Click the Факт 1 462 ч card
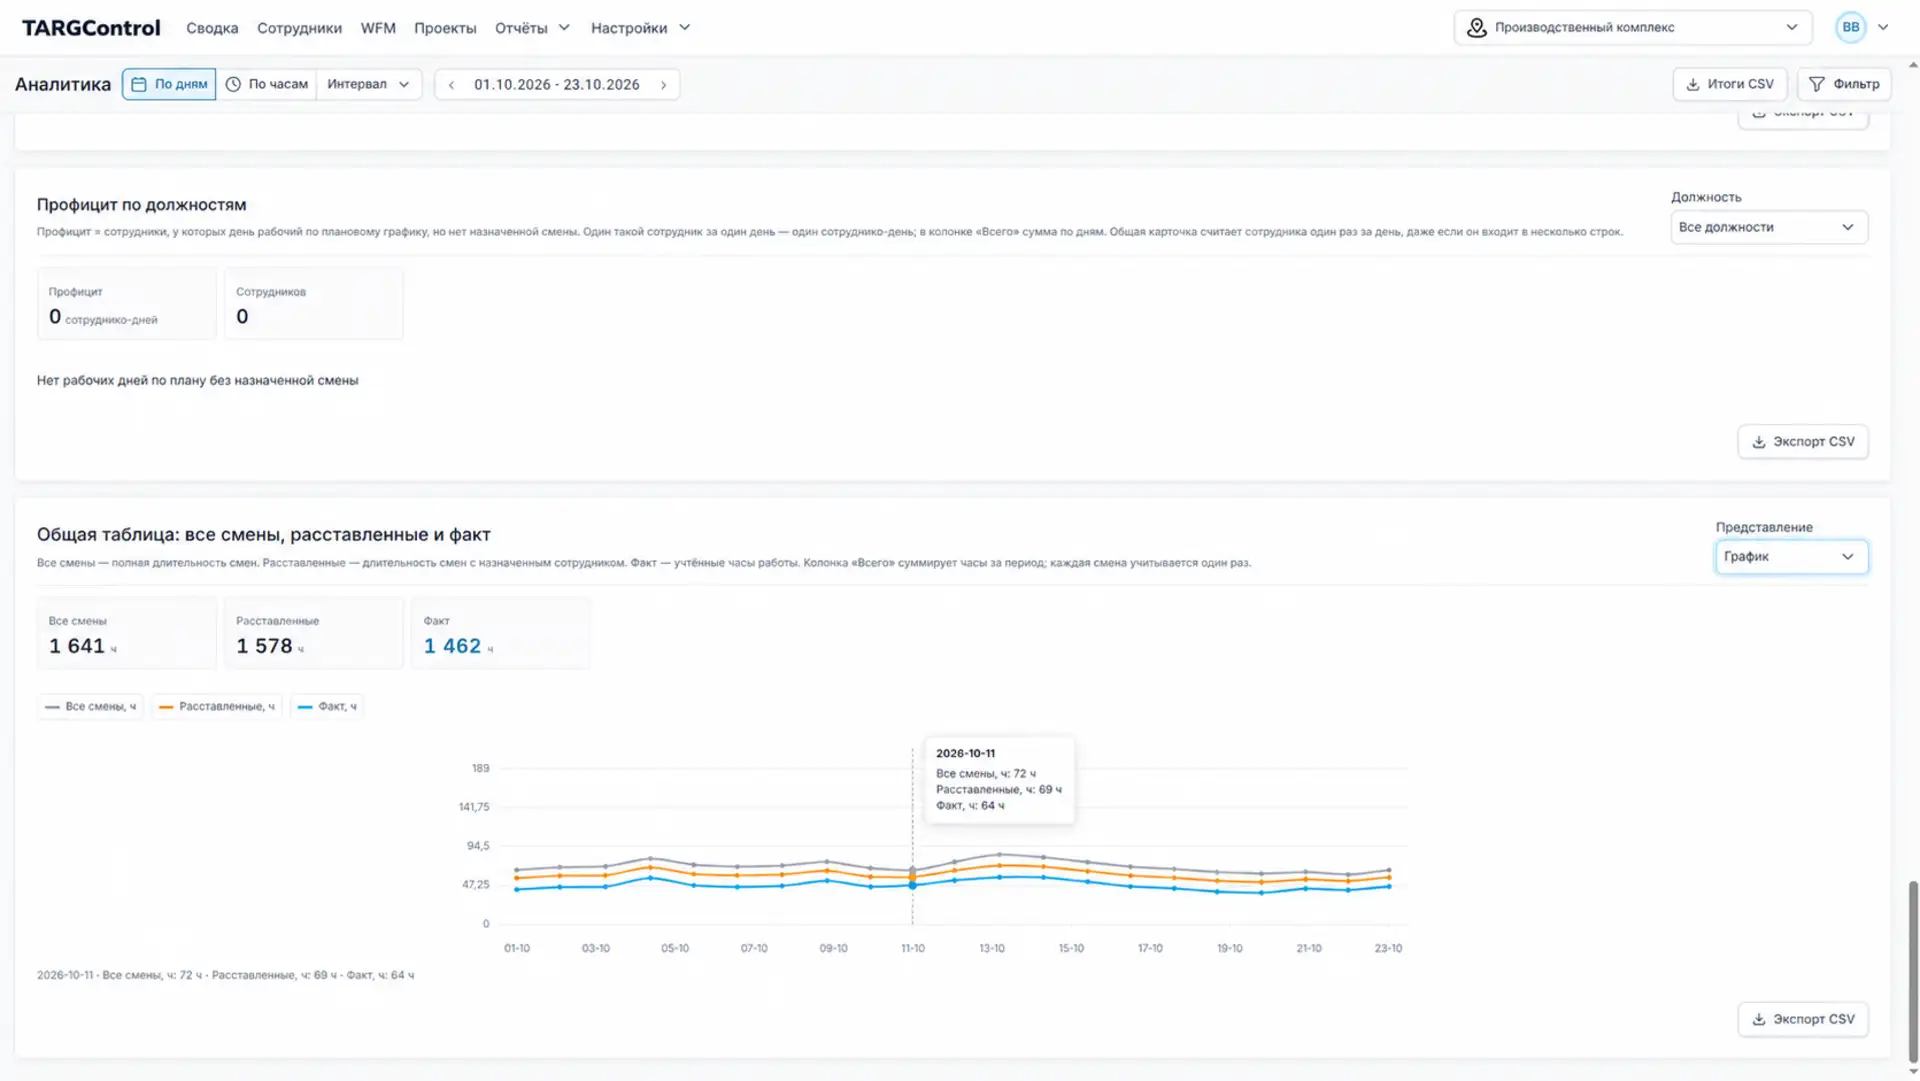The image size is (1920, 1081). [500, 634]
